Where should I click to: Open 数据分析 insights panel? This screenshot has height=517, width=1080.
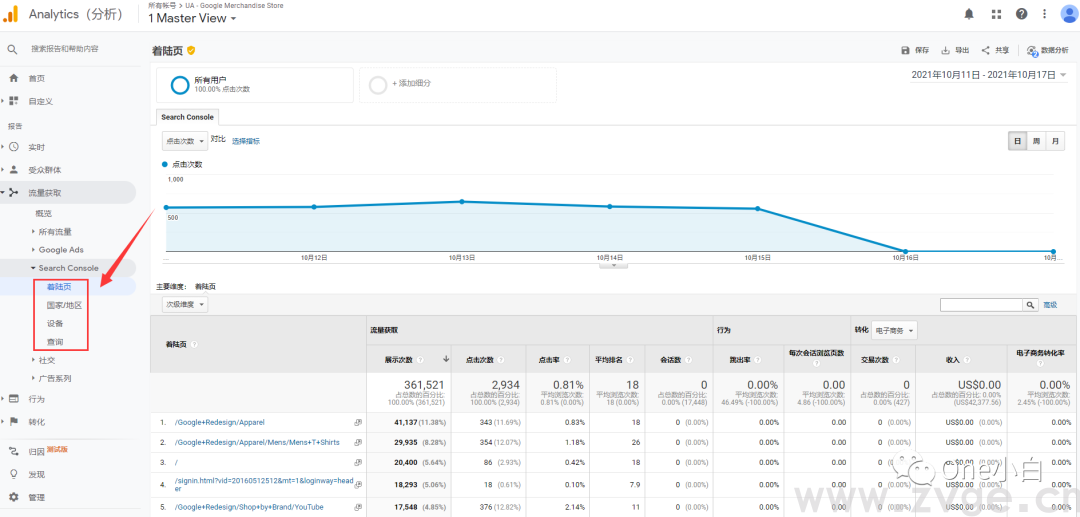[x=1047, y=50]
